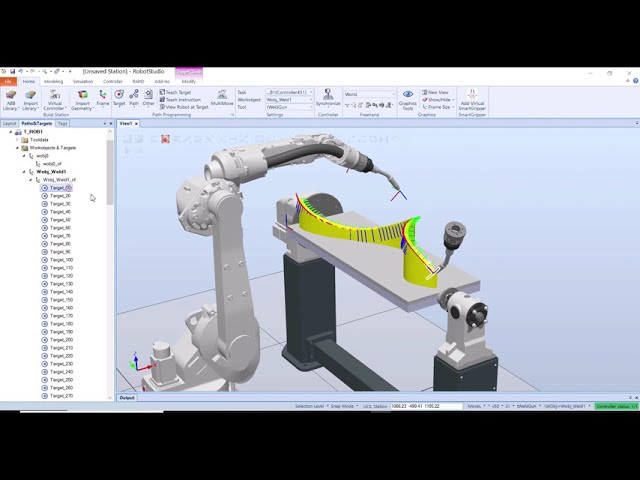Switch to the Layout panel tab

coord(9,123)
